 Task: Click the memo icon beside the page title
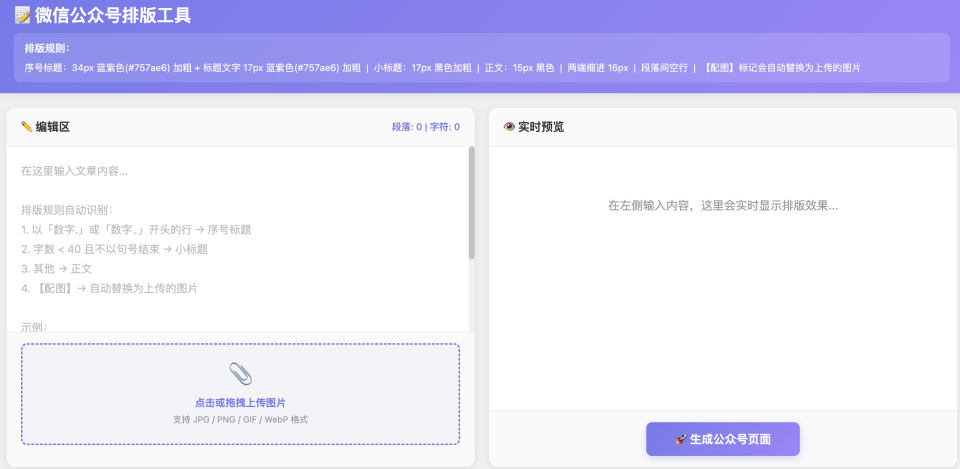coord(22,15)
